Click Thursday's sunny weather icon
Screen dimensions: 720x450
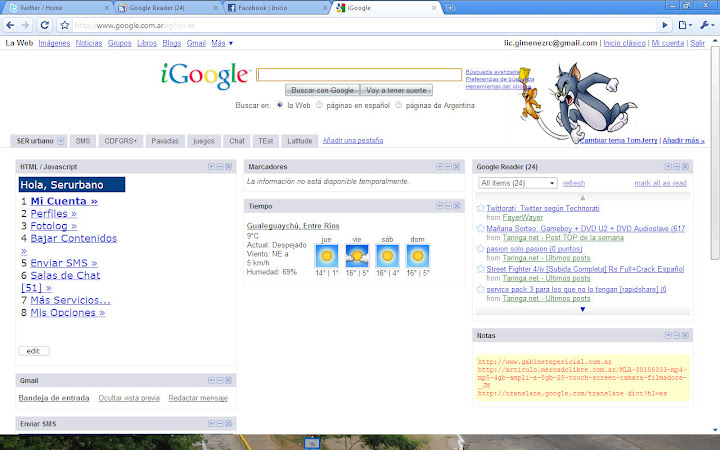(326, 256)
